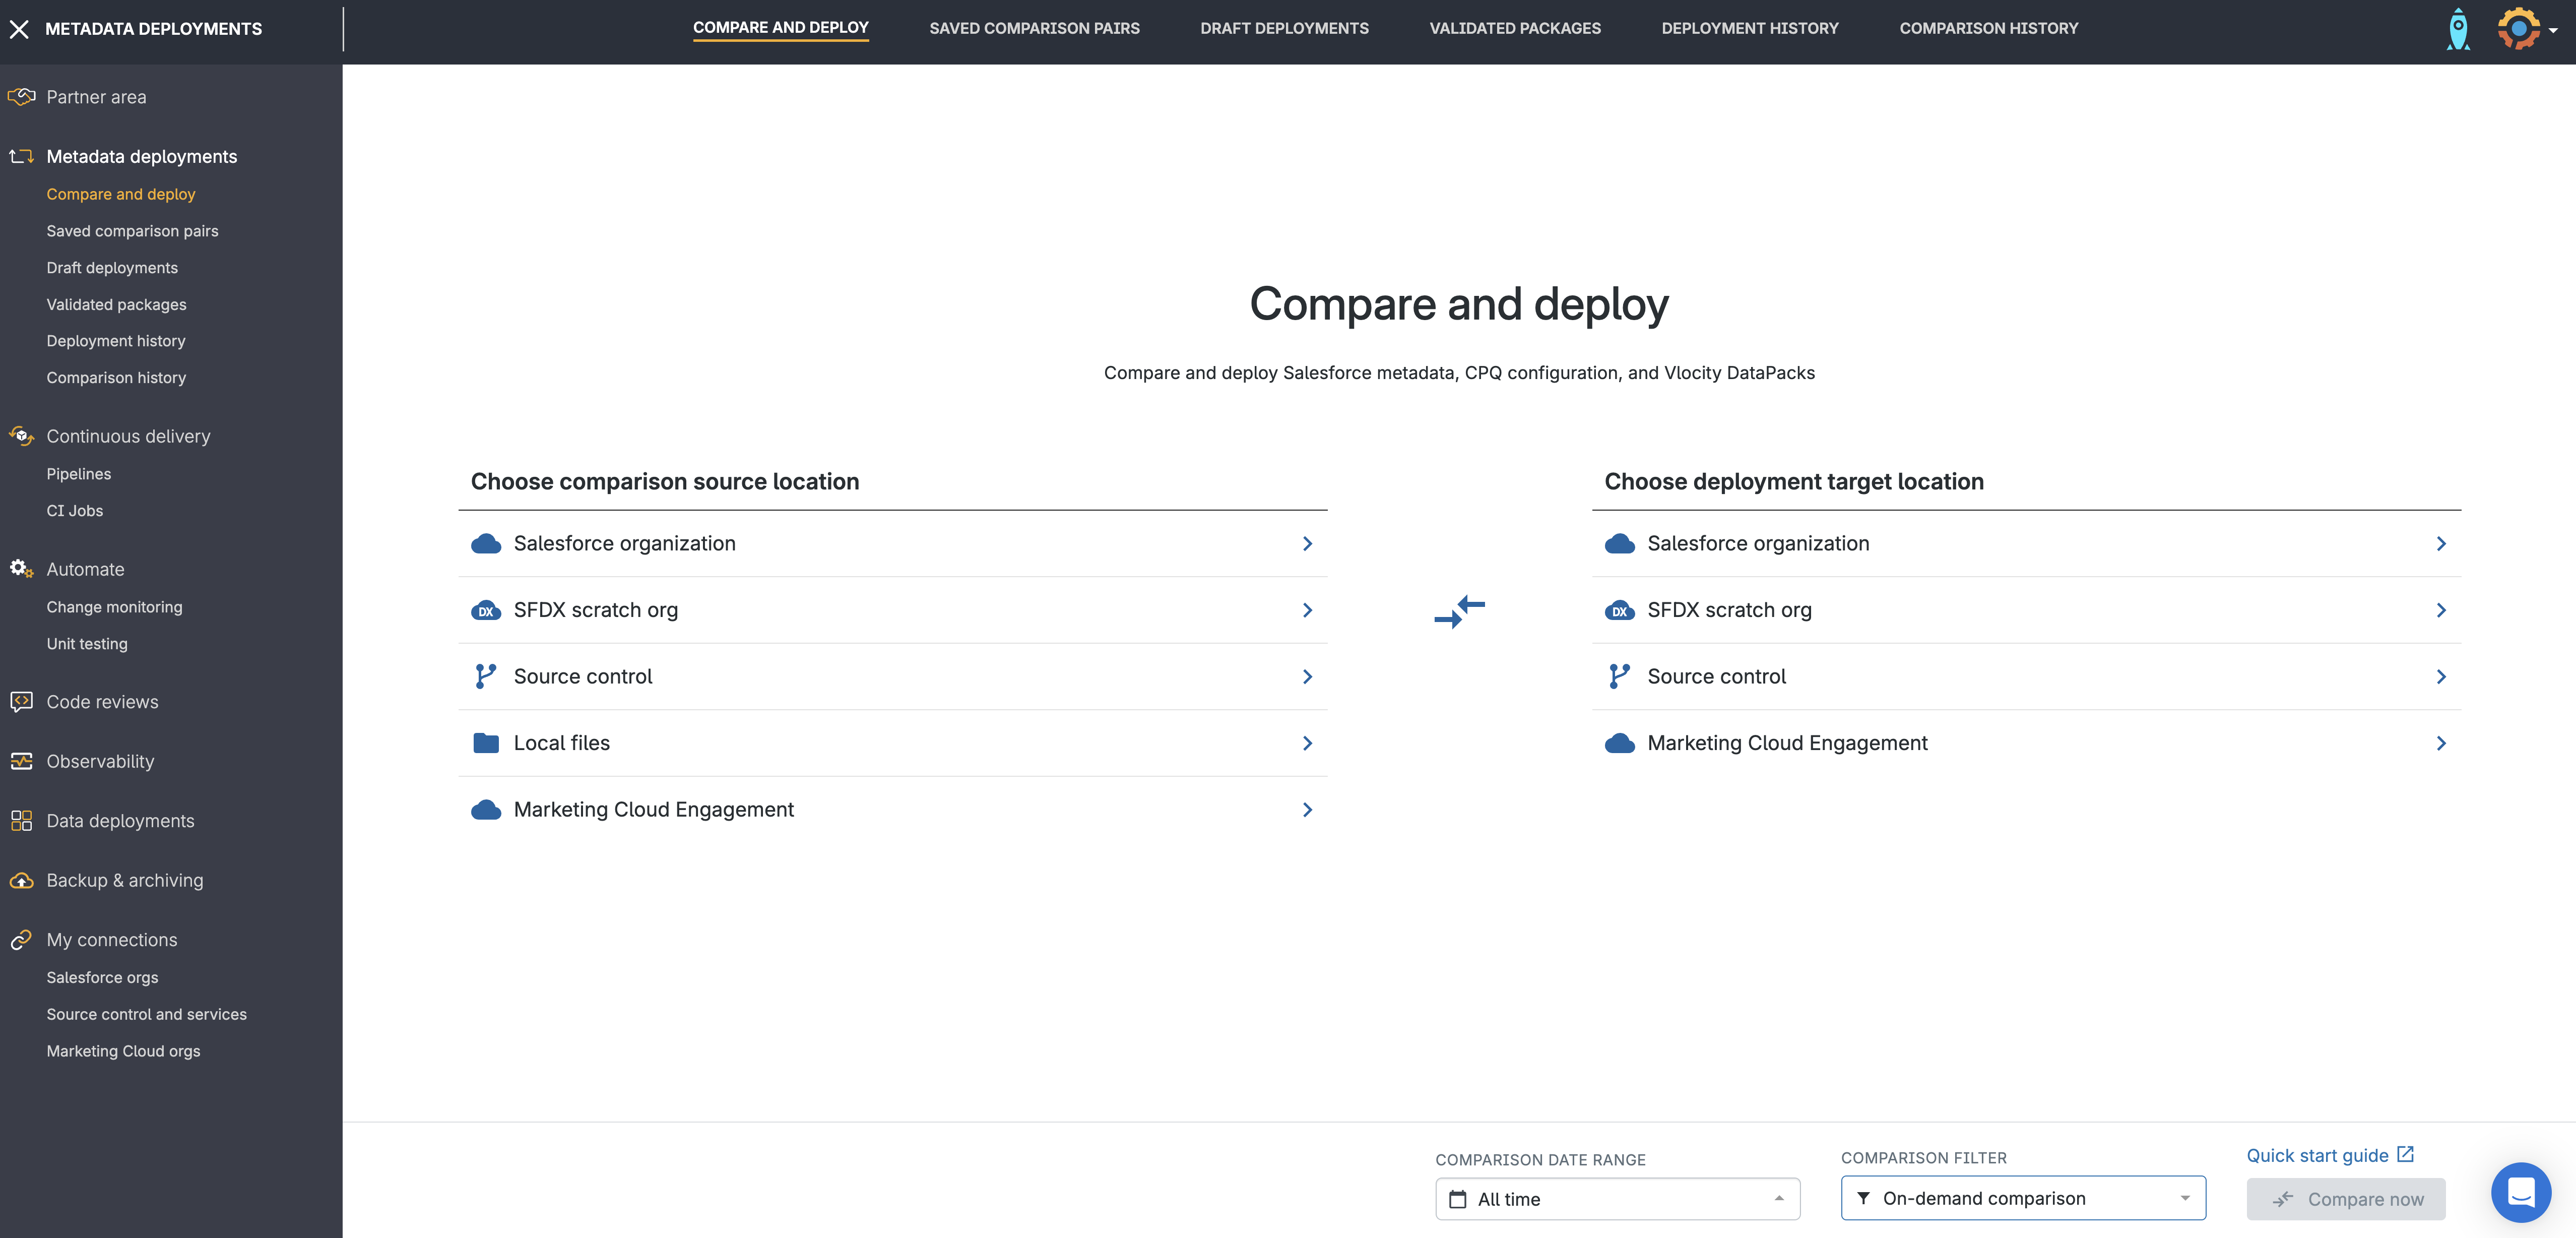Click the swap source and target arrows icon
This screenshot has height=1238, width=2576.
(x=1459, y=611)
